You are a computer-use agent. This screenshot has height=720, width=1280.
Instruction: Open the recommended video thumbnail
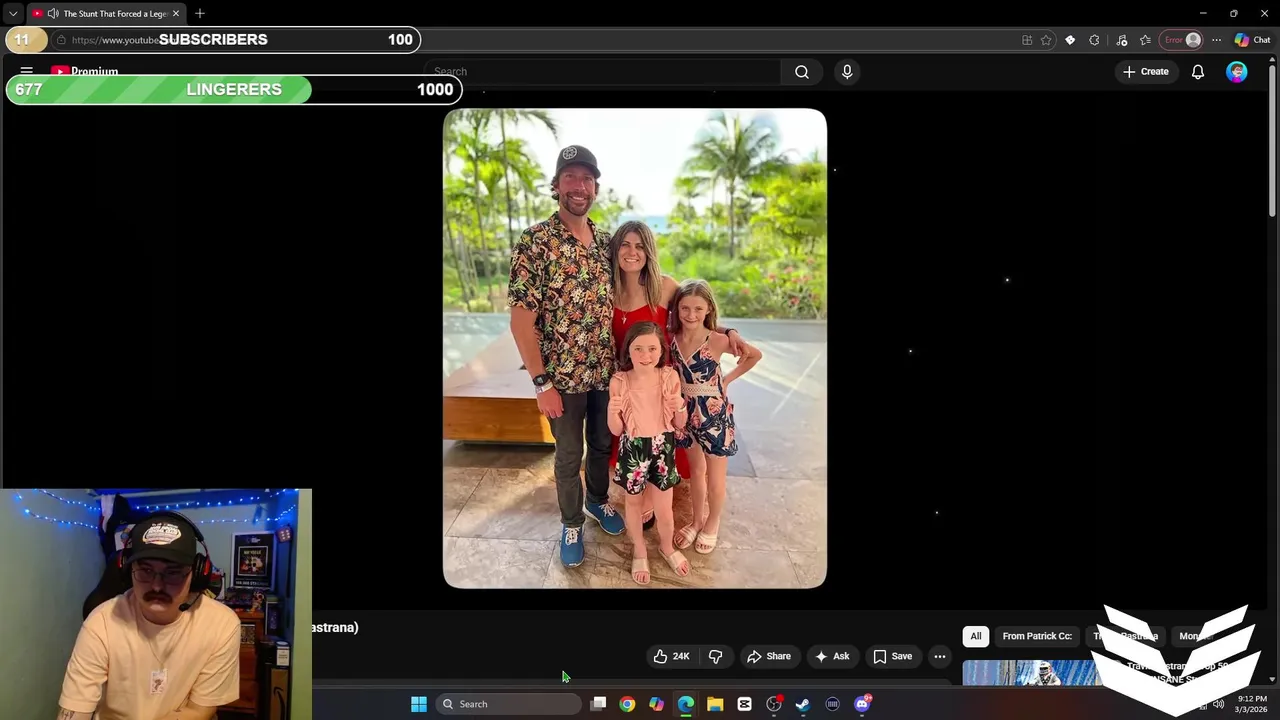click(x=1030, y=673)
